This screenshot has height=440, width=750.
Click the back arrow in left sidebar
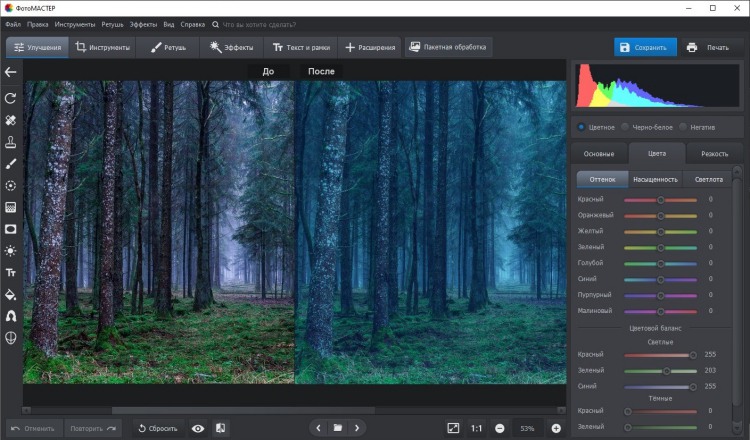(11, 72)
